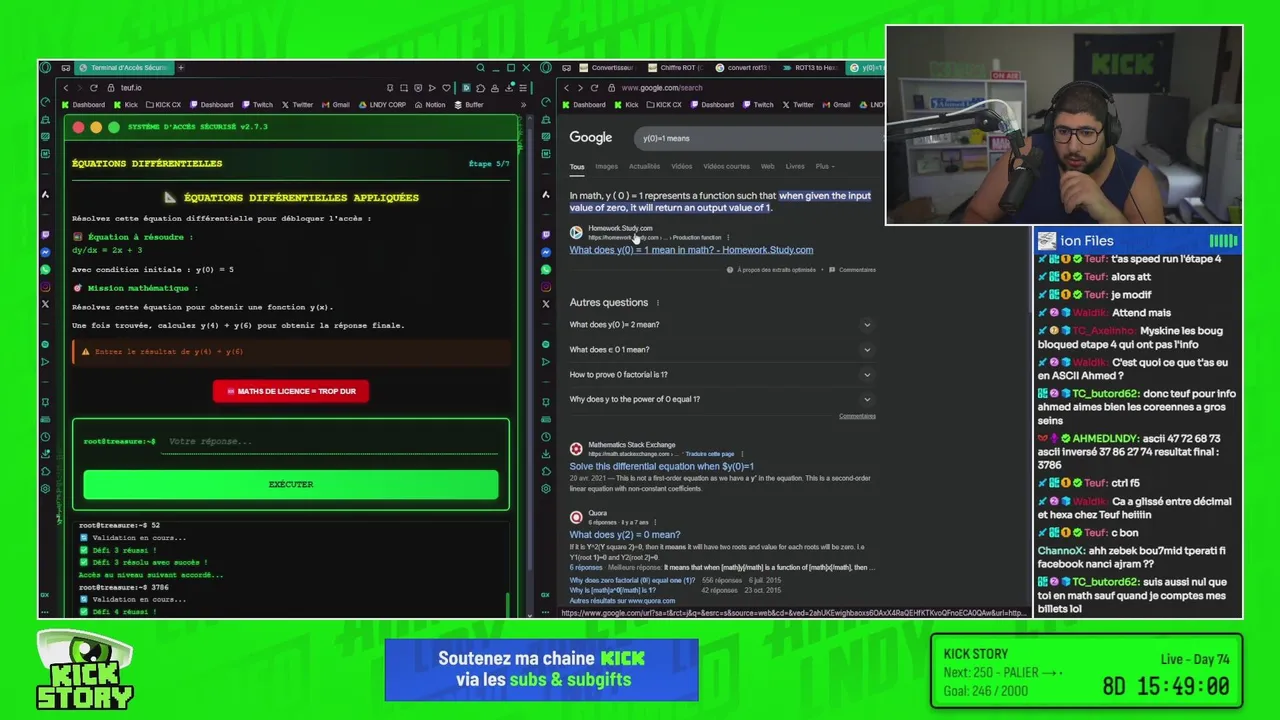
Task: Click the EXÉCUTER button in the terminal page
Action: (x=291, y=484)
